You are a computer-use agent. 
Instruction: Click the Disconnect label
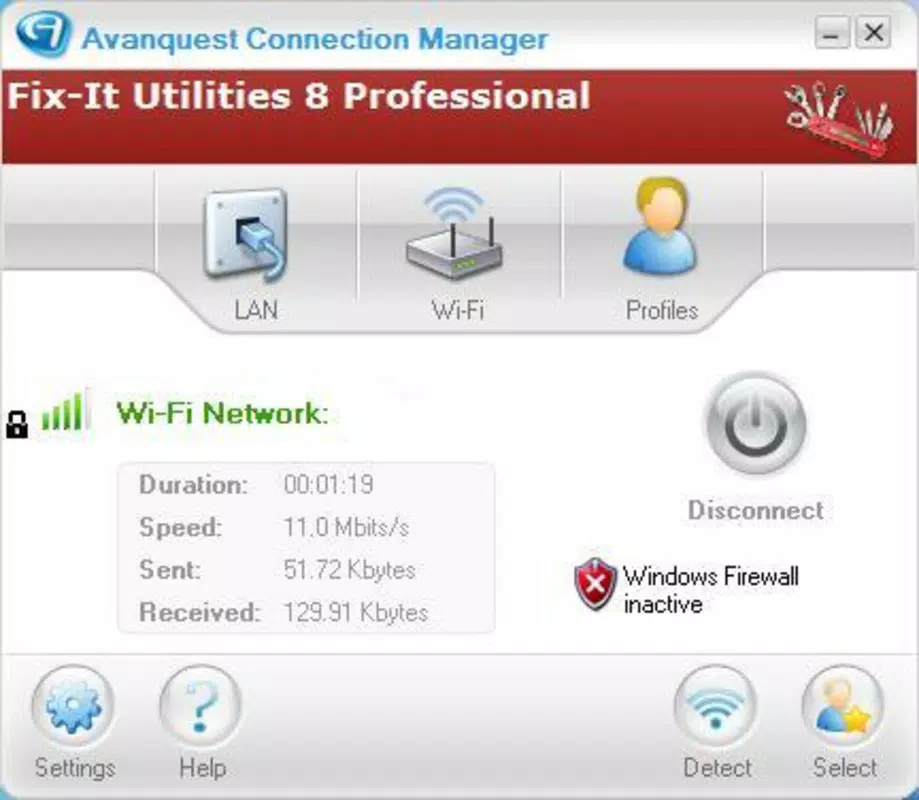coord(756,510)
